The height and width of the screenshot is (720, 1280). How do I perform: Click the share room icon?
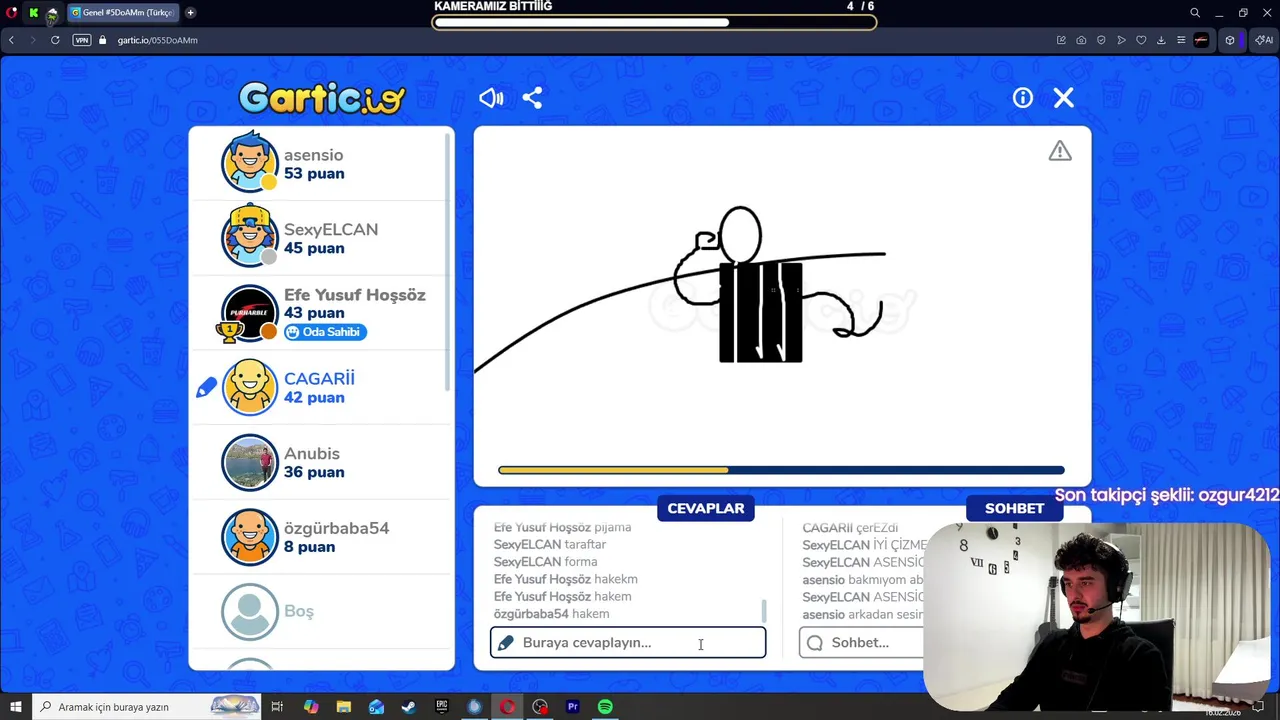pyautogui.click(x=532, y=97)
